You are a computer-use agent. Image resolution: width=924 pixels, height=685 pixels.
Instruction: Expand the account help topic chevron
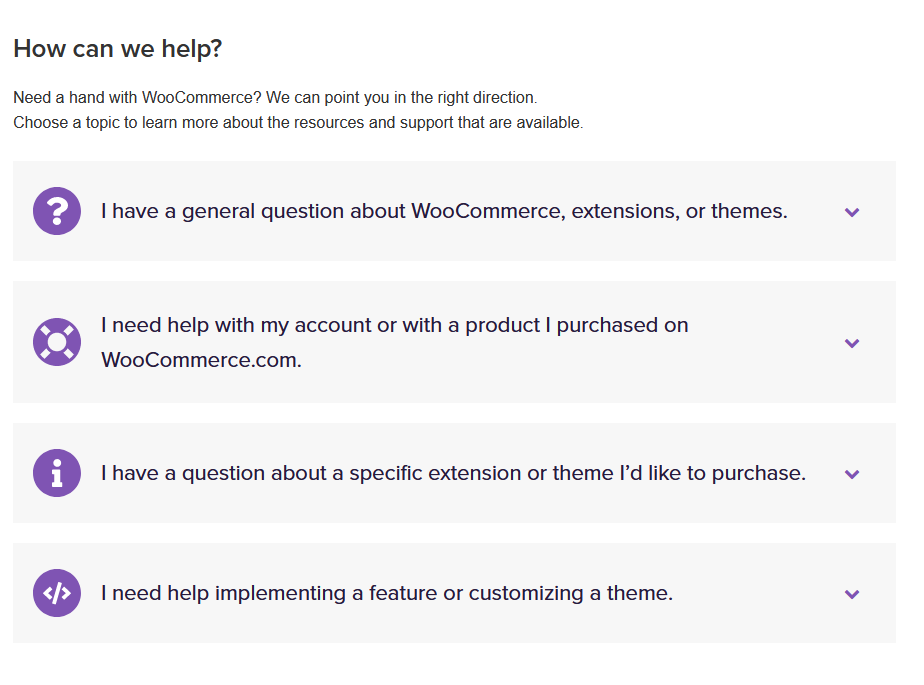pos(852,343)
